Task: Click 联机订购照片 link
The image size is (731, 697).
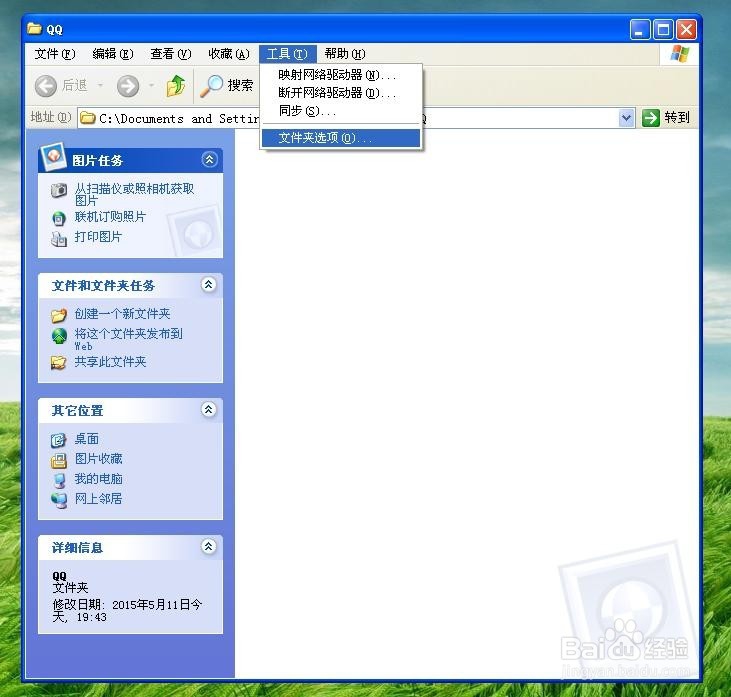Action: (x=110, y=217)
